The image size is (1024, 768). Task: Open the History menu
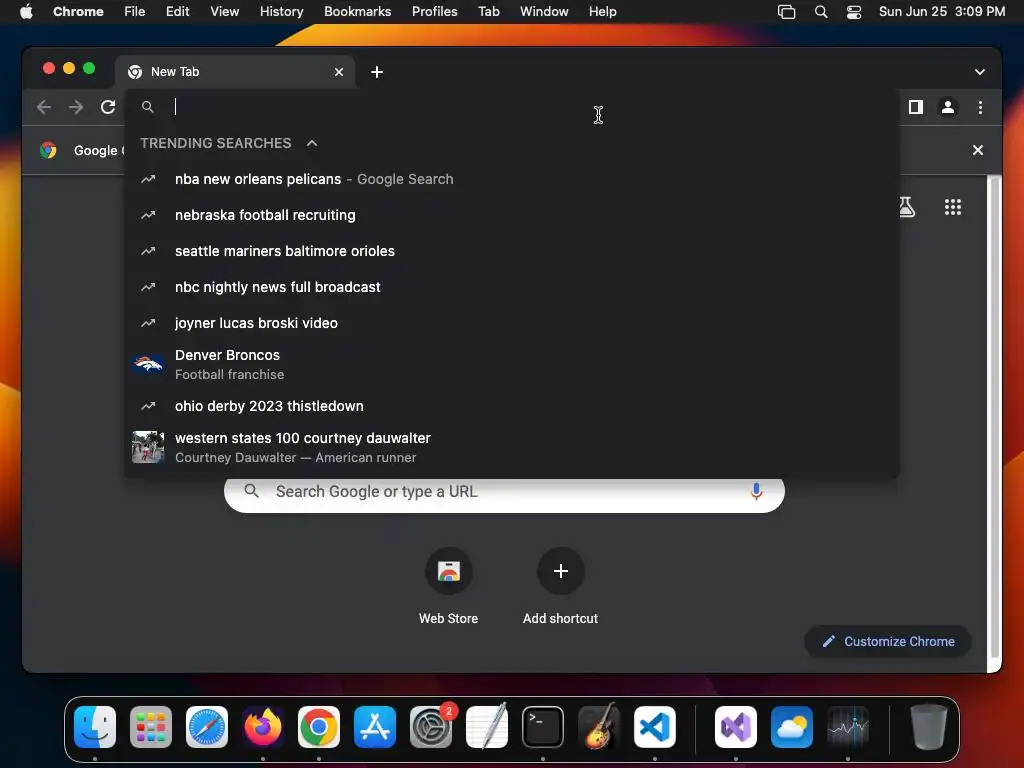pos(281,11)
